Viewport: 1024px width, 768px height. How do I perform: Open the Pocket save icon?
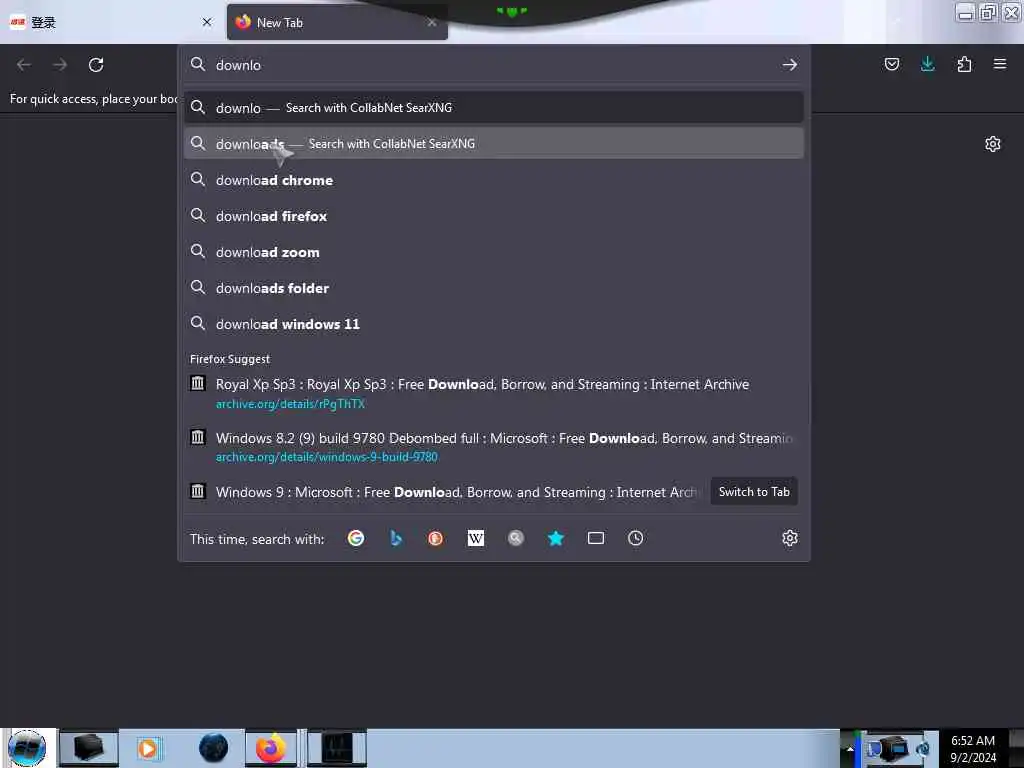coord(891,64)
